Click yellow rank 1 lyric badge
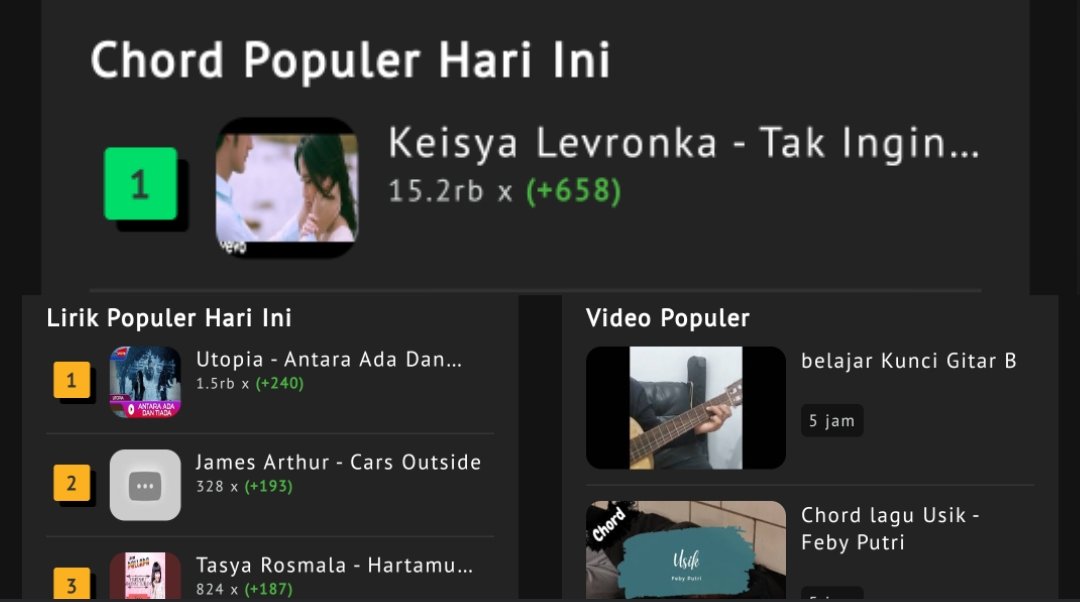Screen dimensions: 1080x602 pyautogui.click(x=72, y=380)
